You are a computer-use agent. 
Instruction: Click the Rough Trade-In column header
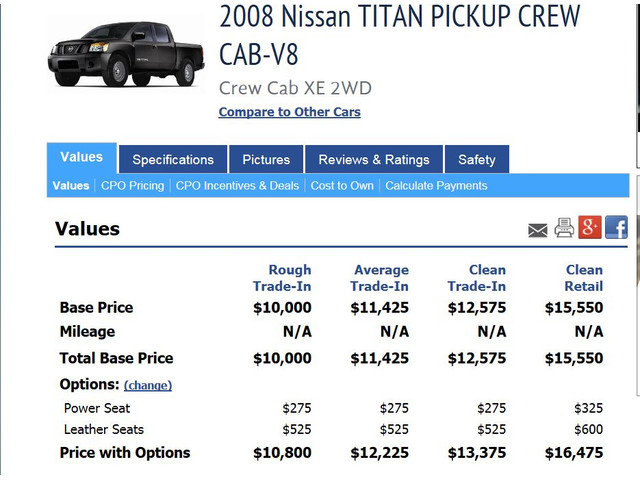pos(282,278)
